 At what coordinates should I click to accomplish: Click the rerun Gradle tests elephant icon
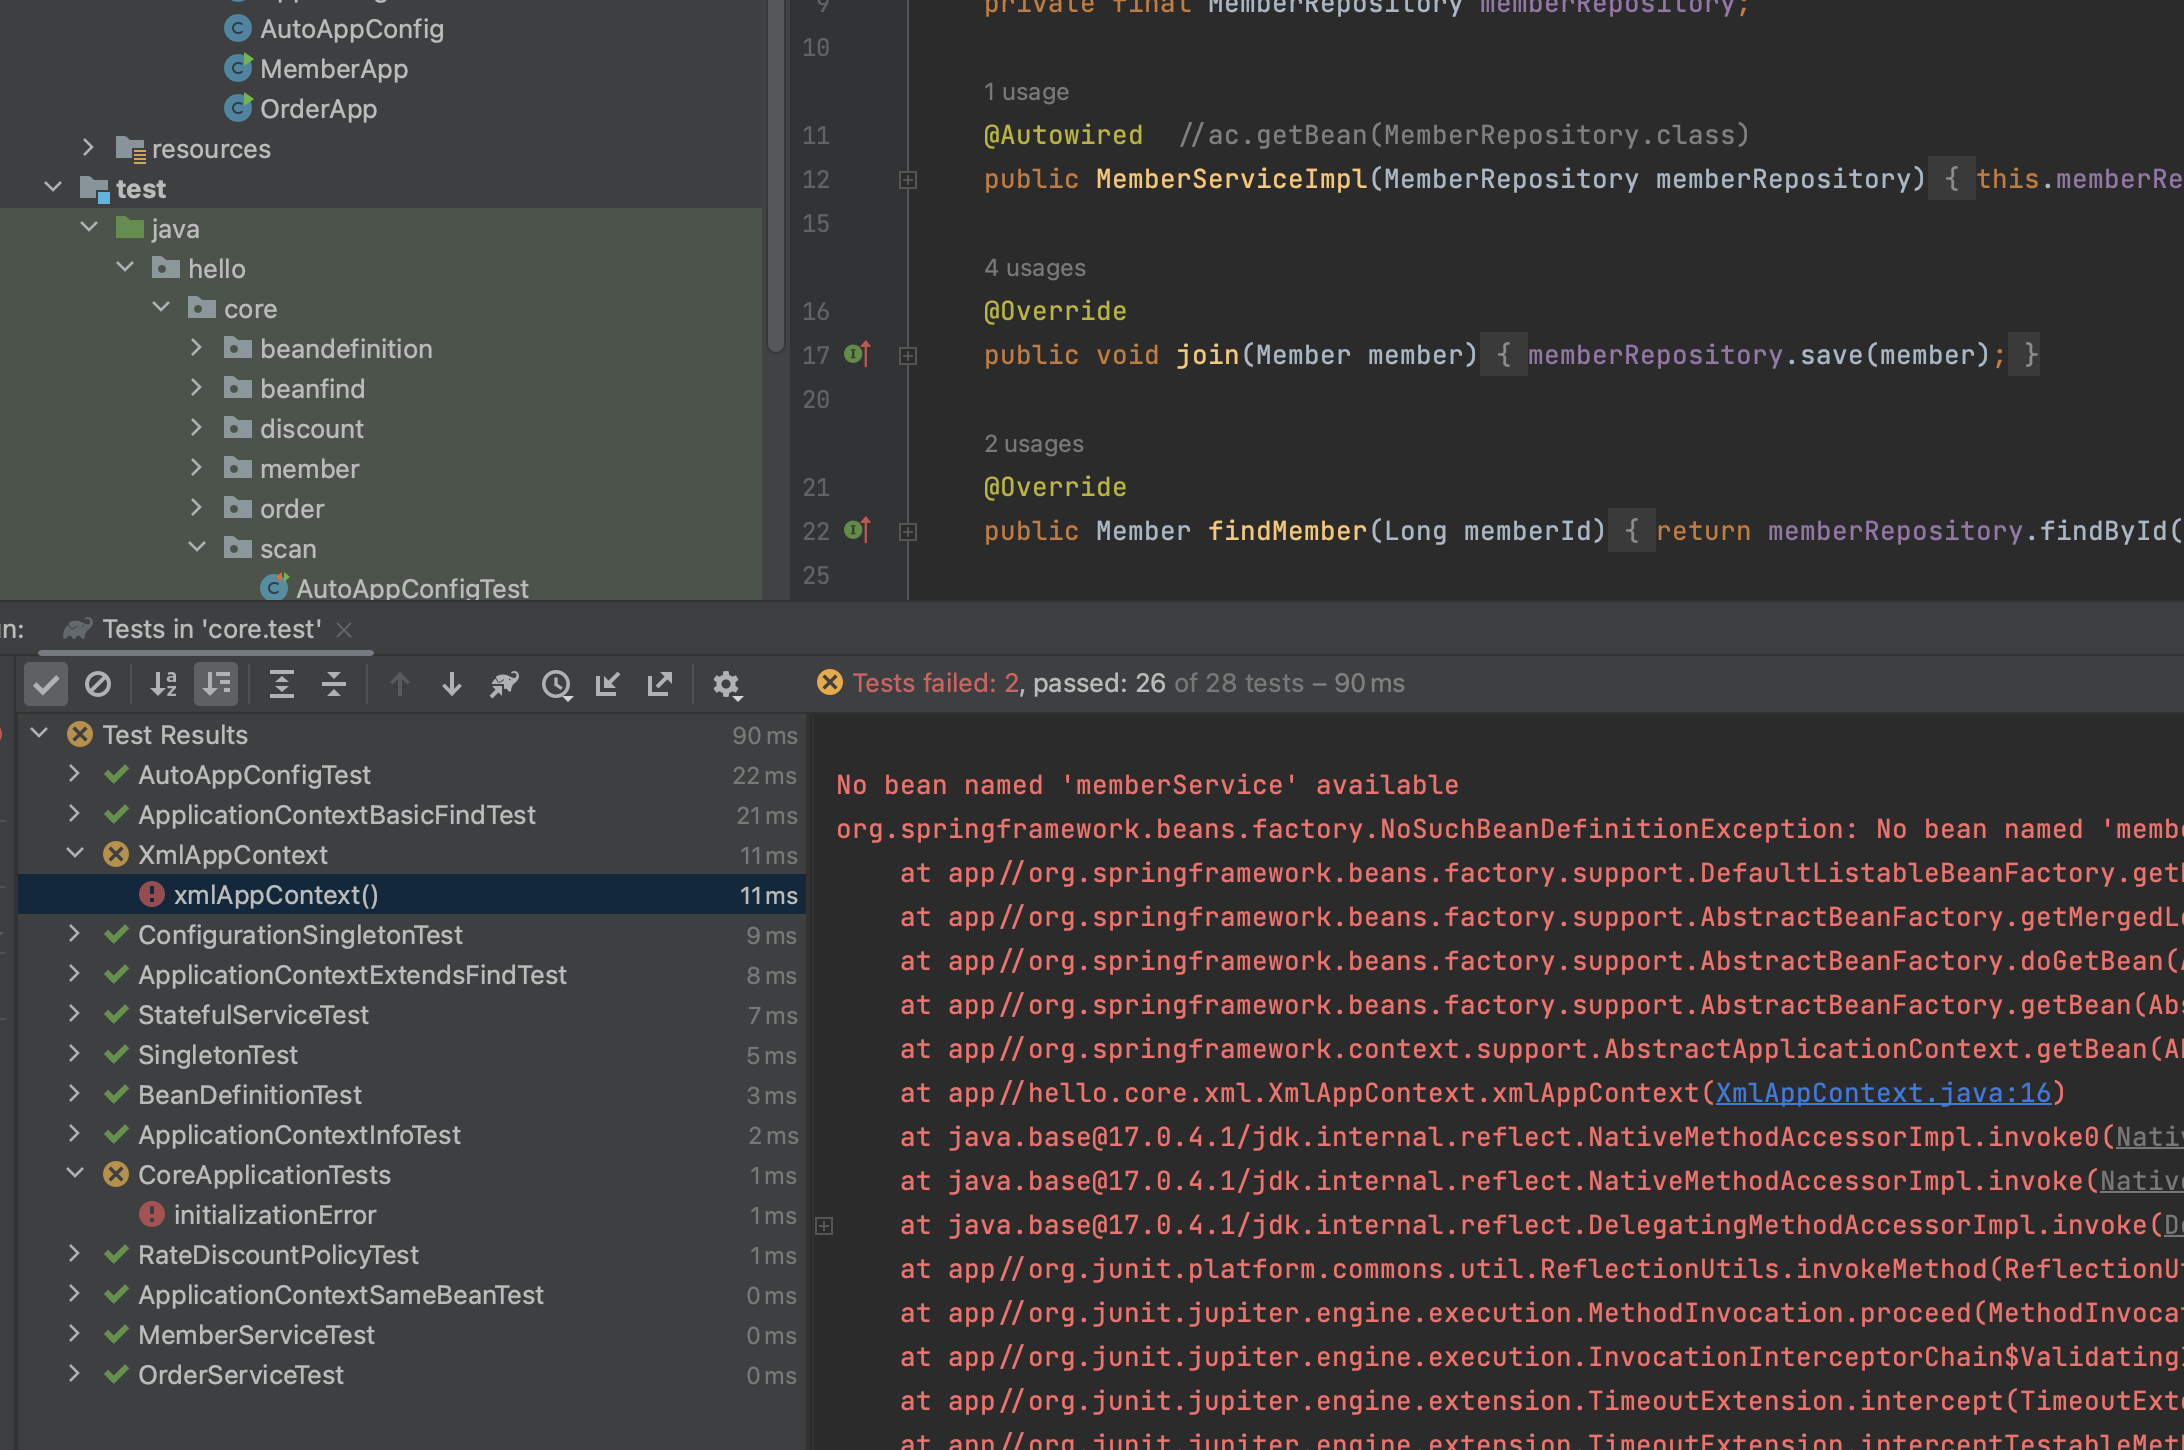point(504,684)
